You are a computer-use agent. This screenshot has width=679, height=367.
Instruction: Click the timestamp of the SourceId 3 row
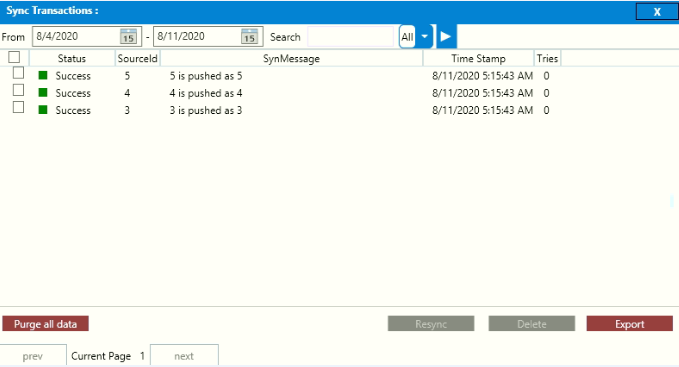(482, 110)
